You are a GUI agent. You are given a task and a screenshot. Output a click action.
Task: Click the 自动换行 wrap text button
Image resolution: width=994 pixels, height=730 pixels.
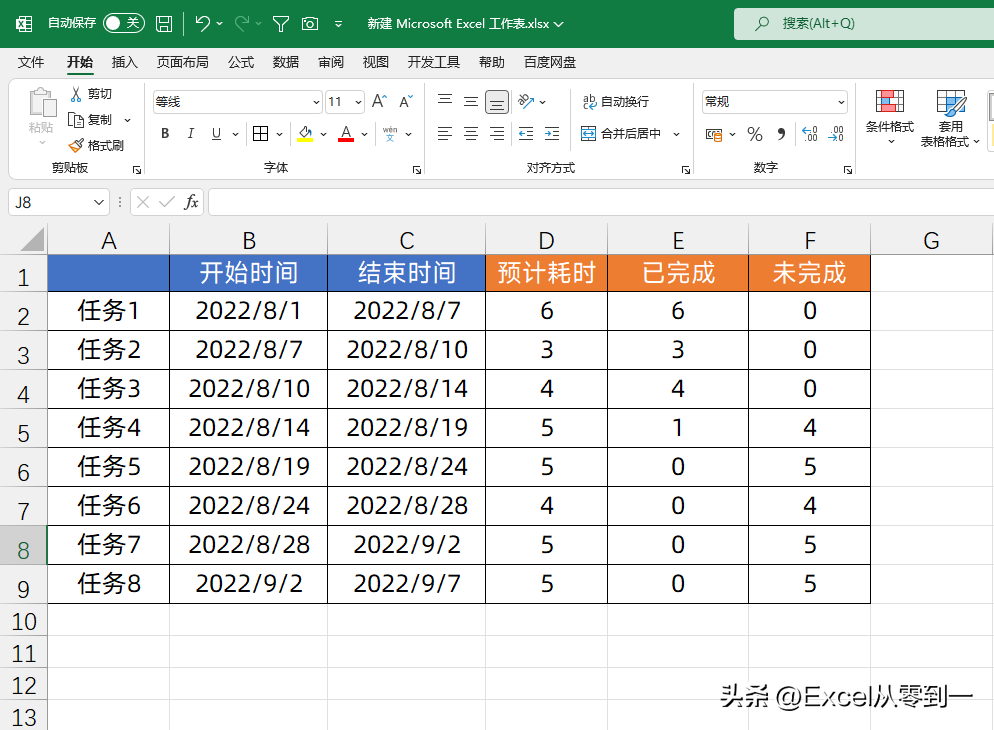click(616, 101)
